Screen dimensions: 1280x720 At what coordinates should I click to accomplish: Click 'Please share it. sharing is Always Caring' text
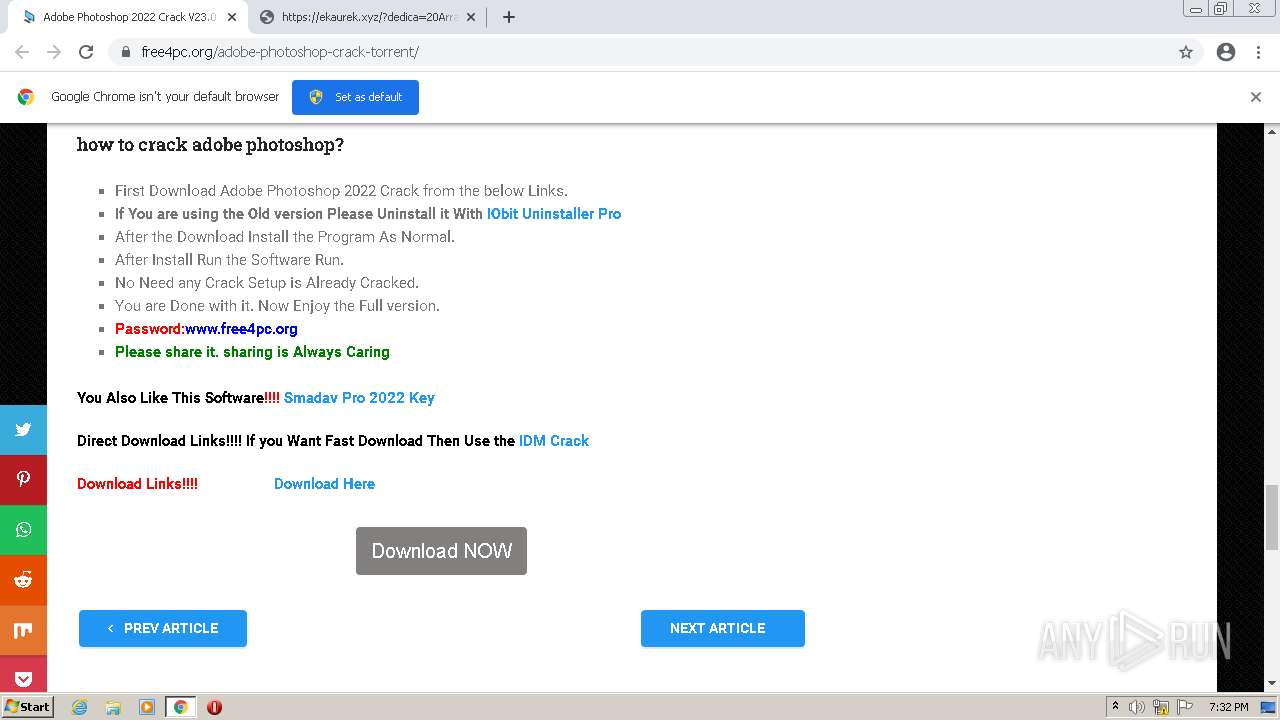[x=252, y=352]
